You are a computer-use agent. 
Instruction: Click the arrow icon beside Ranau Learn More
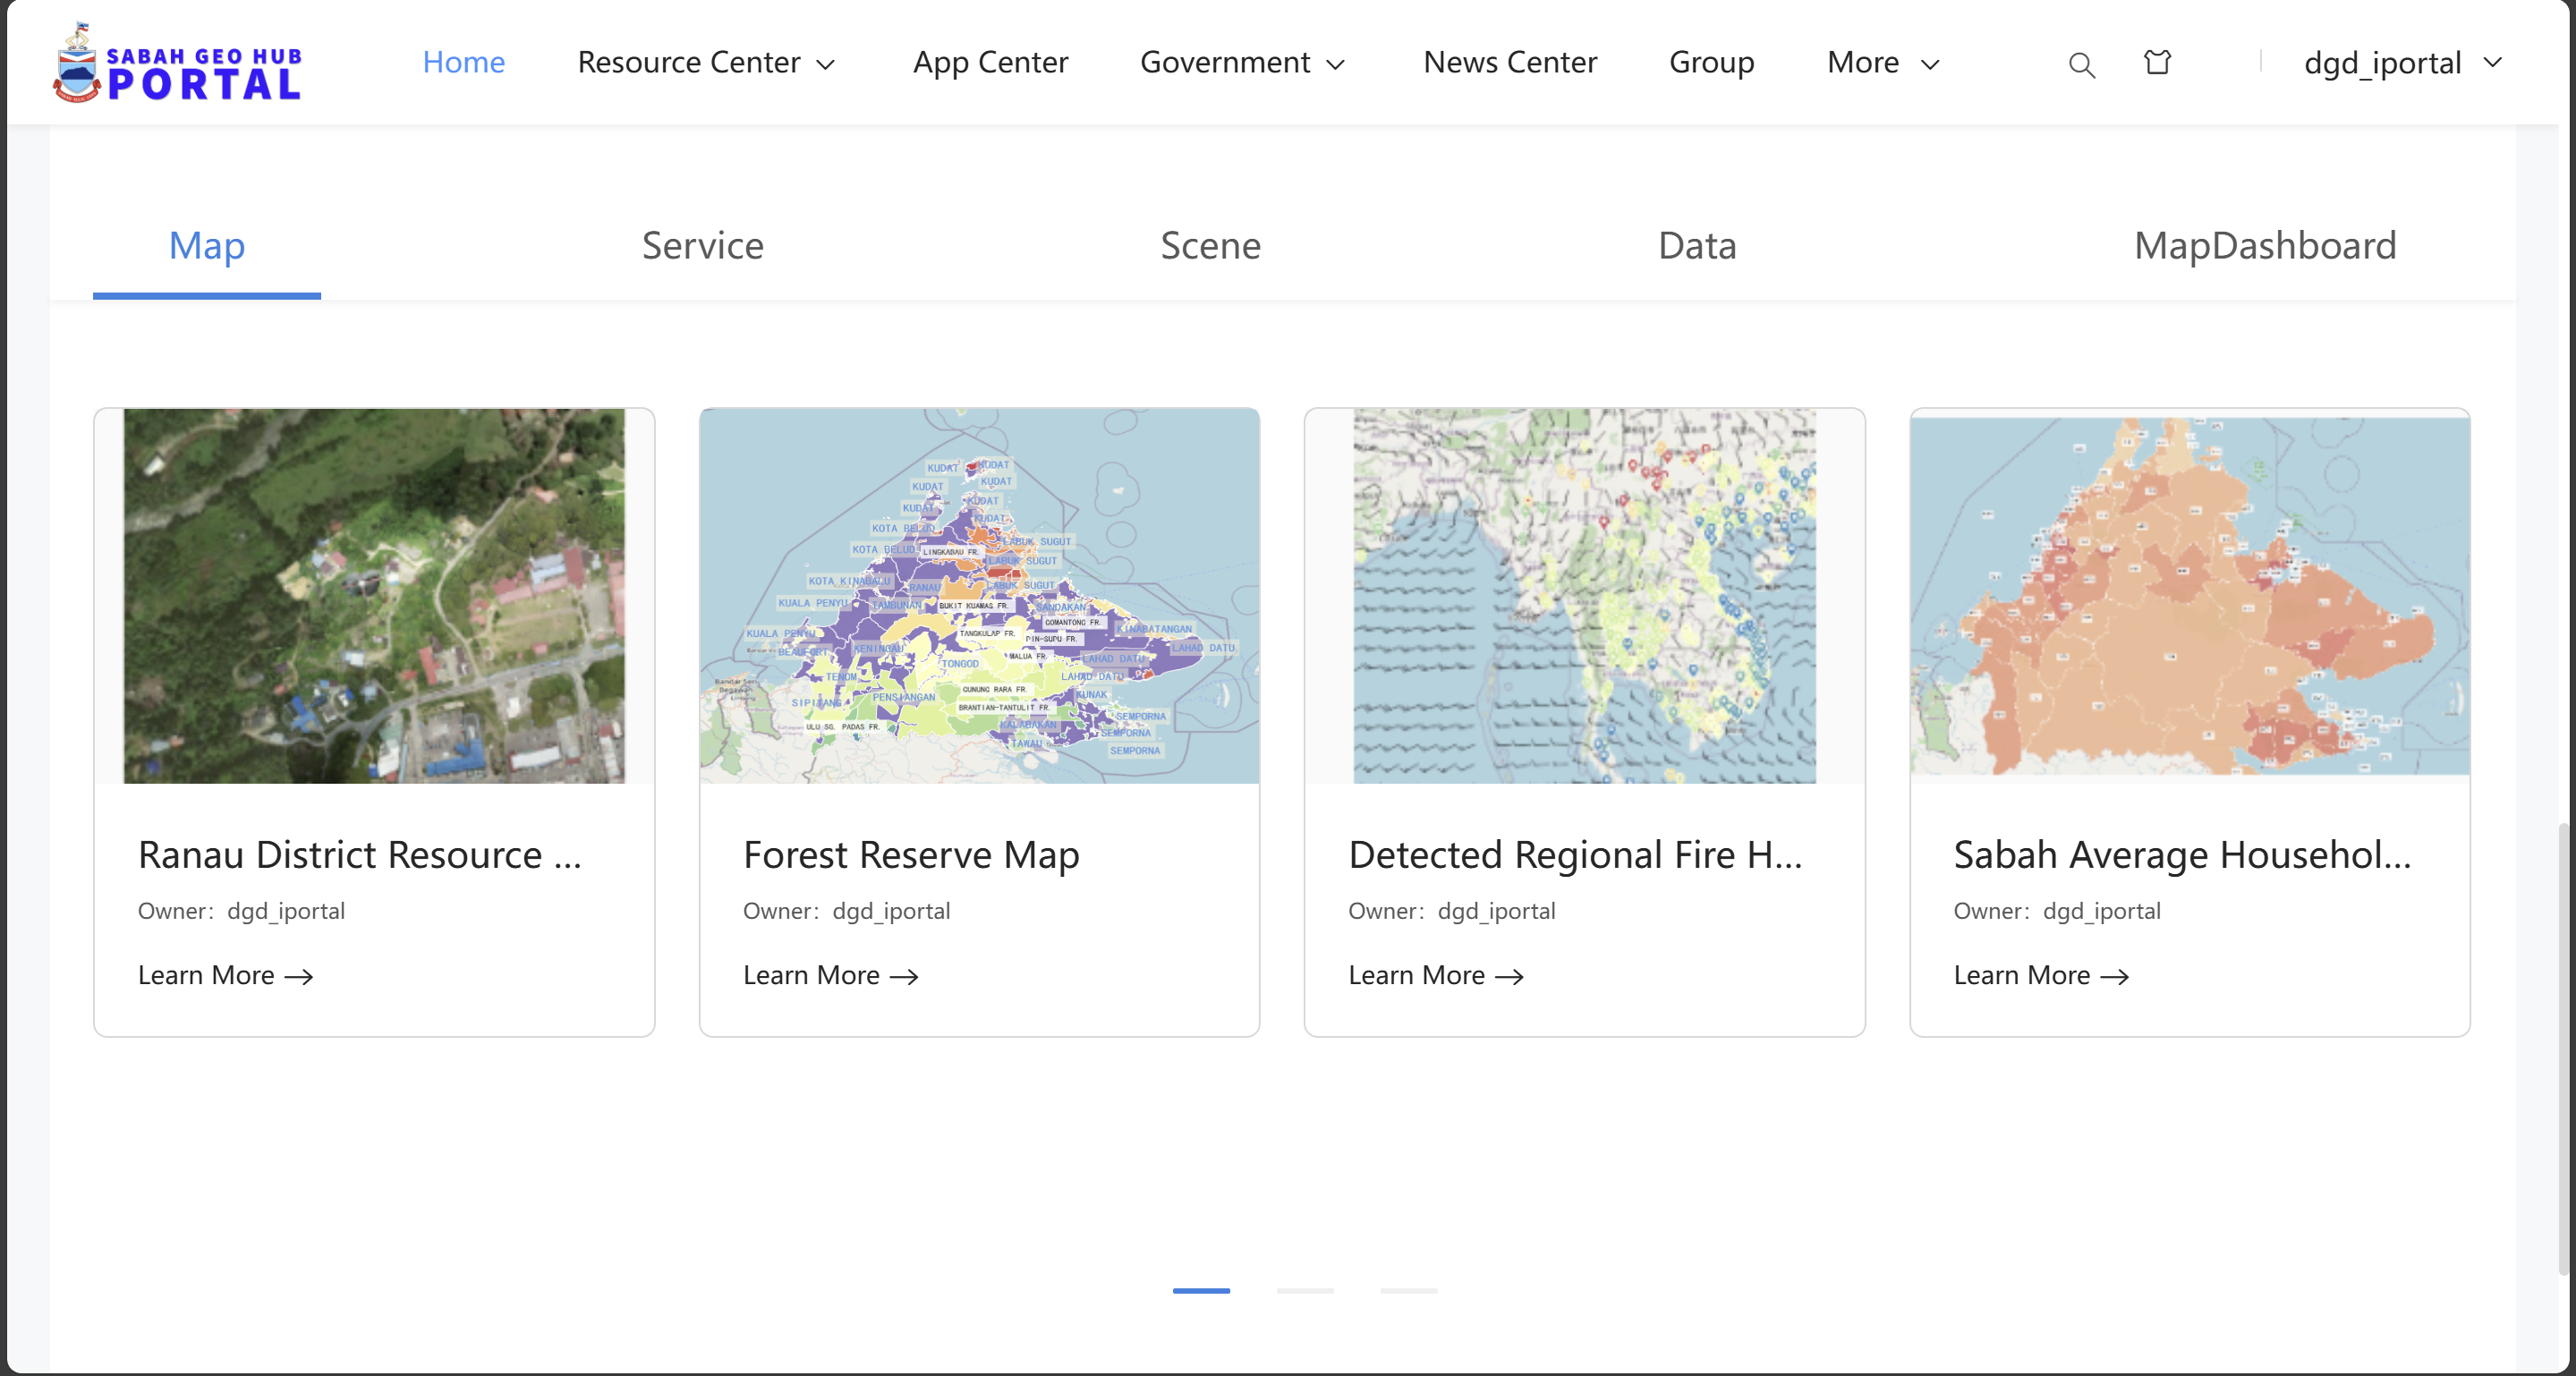coord(300,977)
